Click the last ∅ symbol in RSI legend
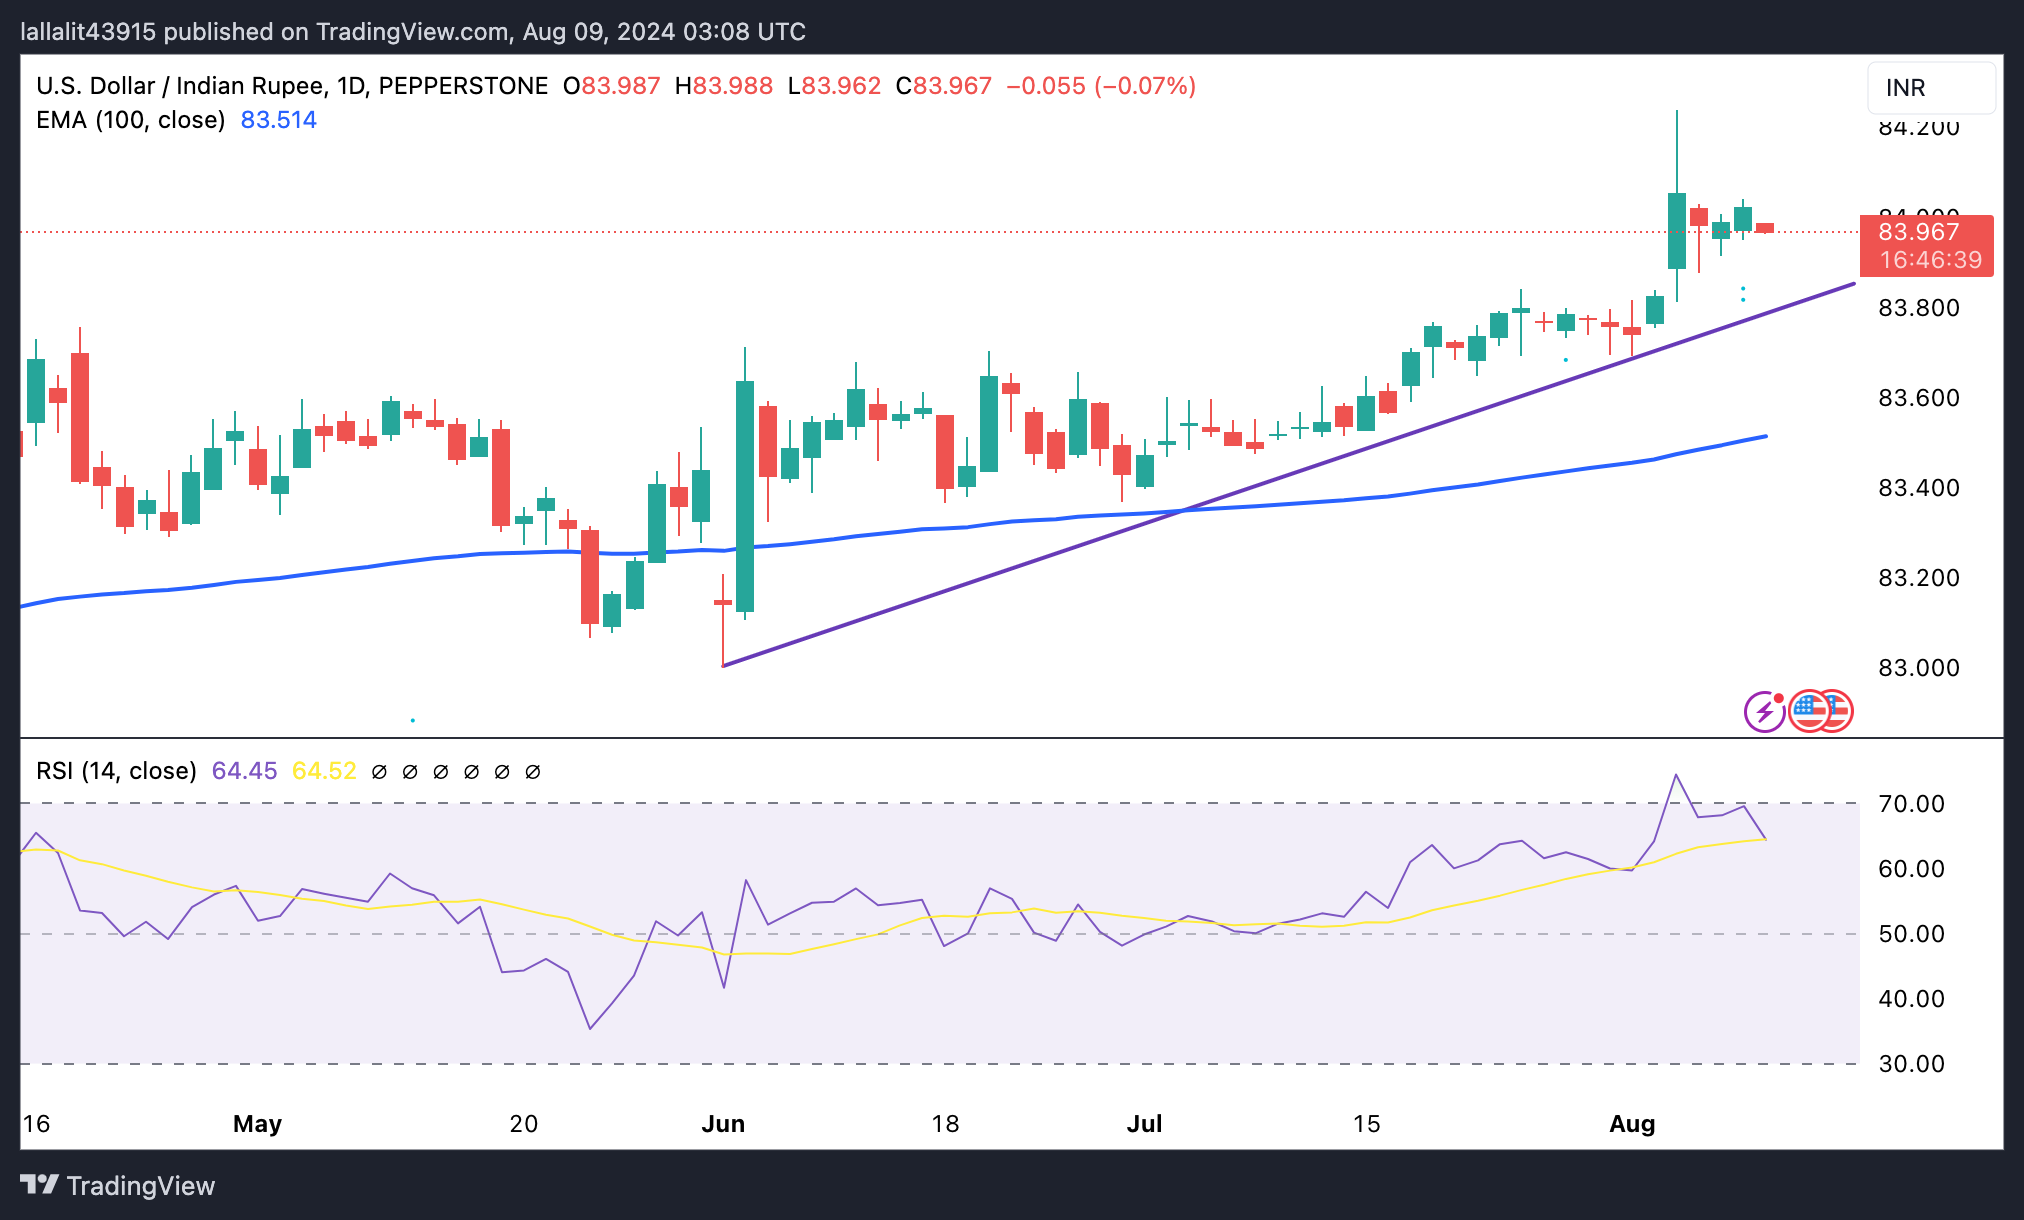This screenshot has height=1220, width=2024. 533,772
